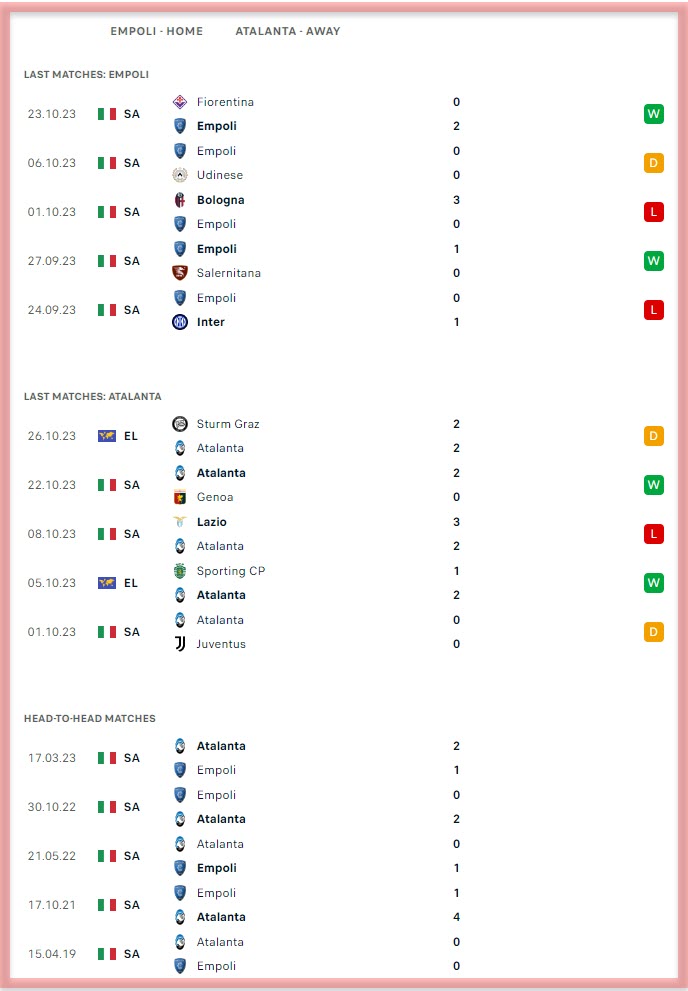Click the EL flag icon on 26.10.23 match
Viewport: 688px width, 991px height.
tap(107, 436)
